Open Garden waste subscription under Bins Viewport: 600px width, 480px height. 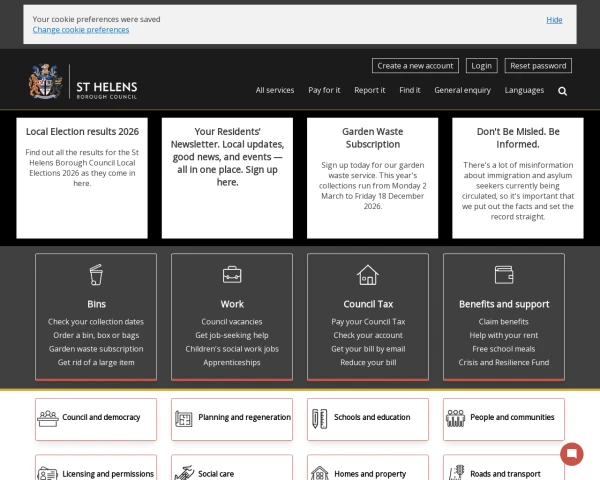[x=96, y=349]
